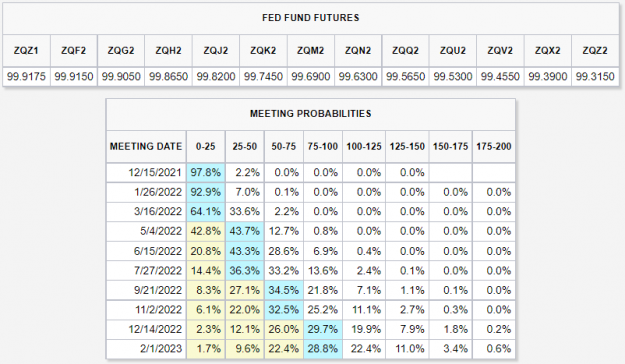Image resolution: width=625 pixels, height=364 pixels.
Task: Select the ZQZ2 price 99.3150
Action: 595,76
